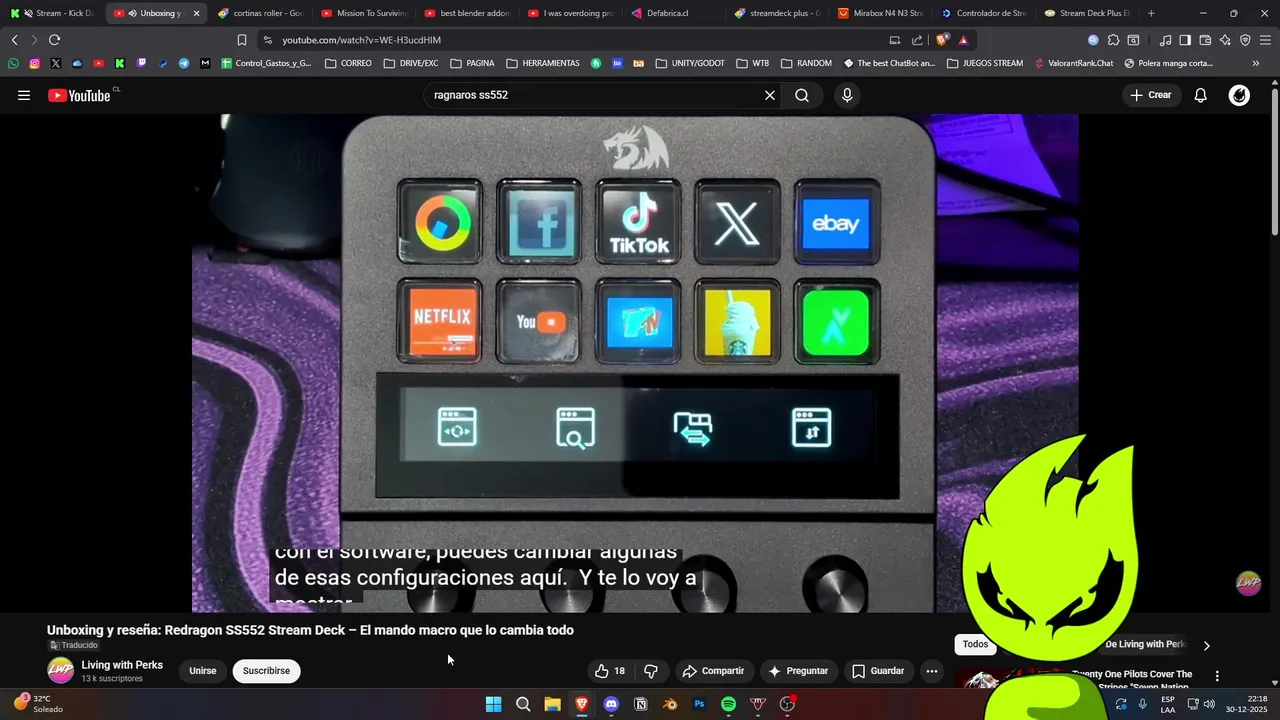Viewport: 1280px width, 720px height.
Task: Open the Living with Perks channel avatar
Action: tap(61, 671)
